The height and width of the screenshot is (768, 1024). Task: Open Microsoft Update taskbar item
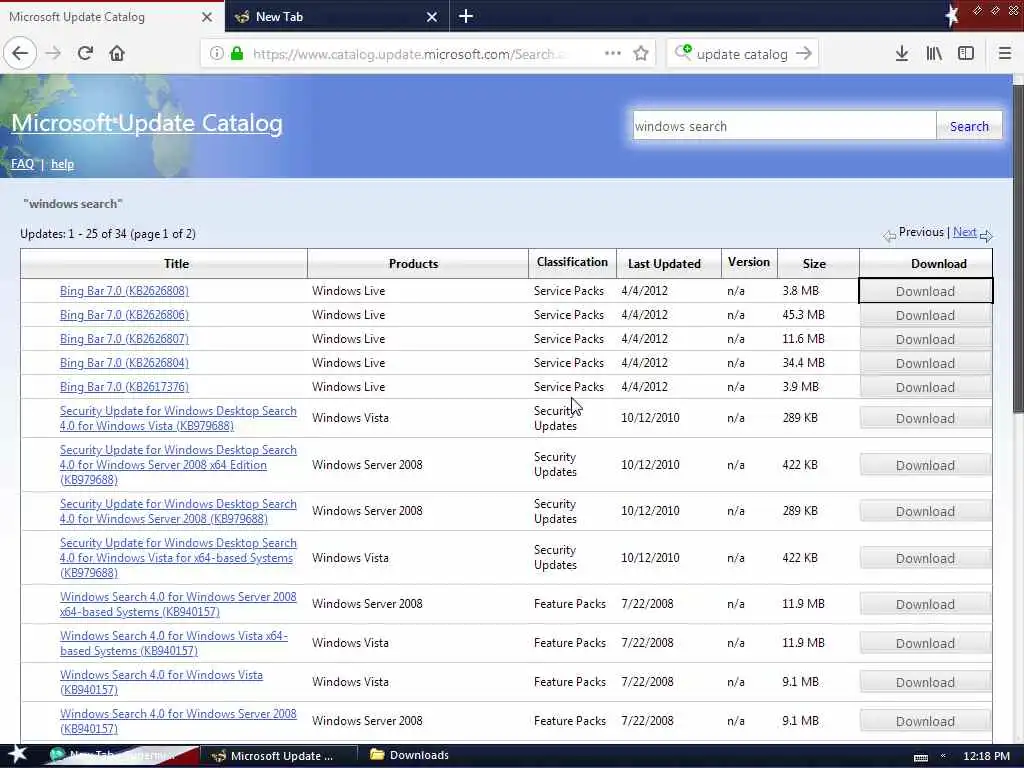click(x=279, y=756)
